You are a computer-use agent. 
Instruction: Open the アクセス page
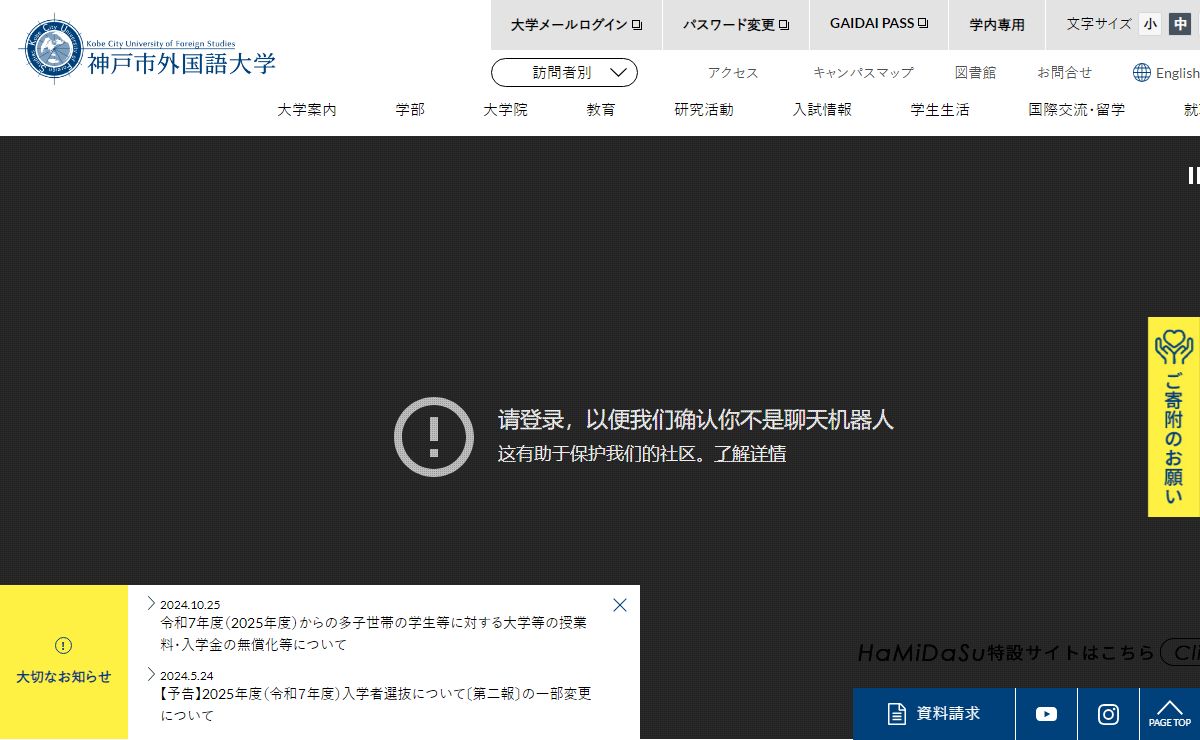pyautogui.click(x=733, y=73)
